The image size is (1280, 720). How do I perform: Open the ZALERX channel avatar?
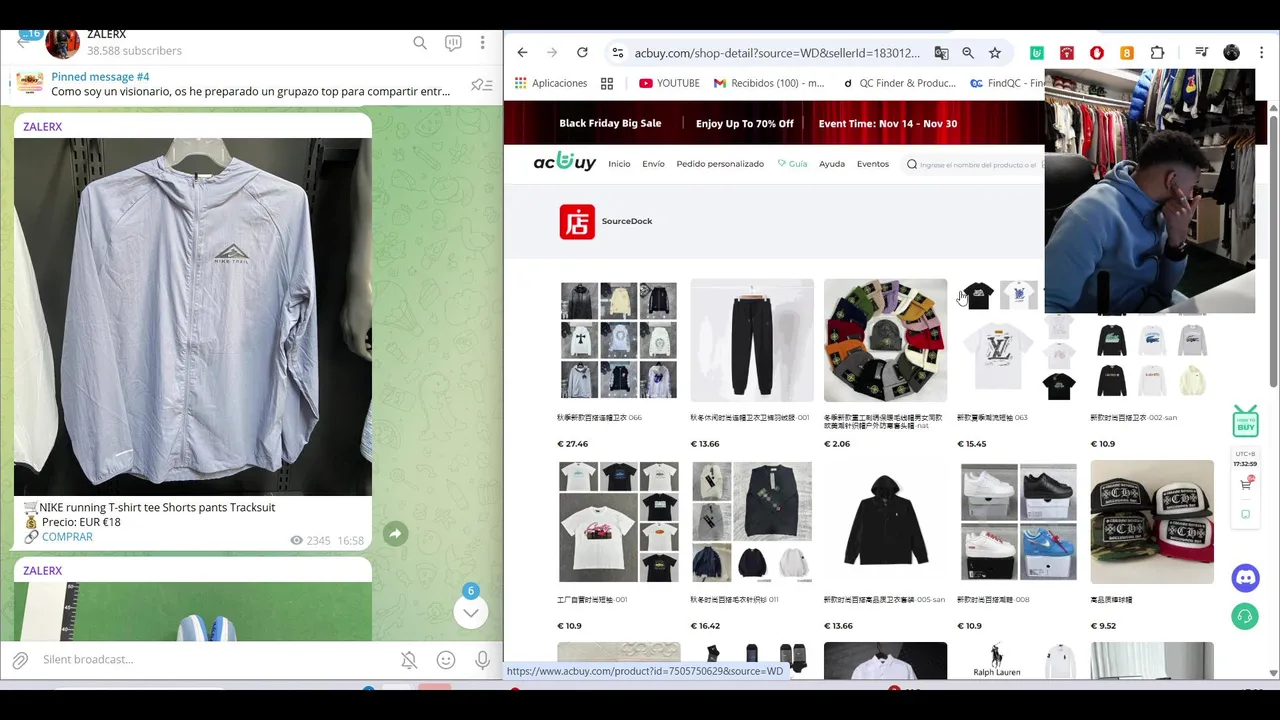(x=62, y=43)
